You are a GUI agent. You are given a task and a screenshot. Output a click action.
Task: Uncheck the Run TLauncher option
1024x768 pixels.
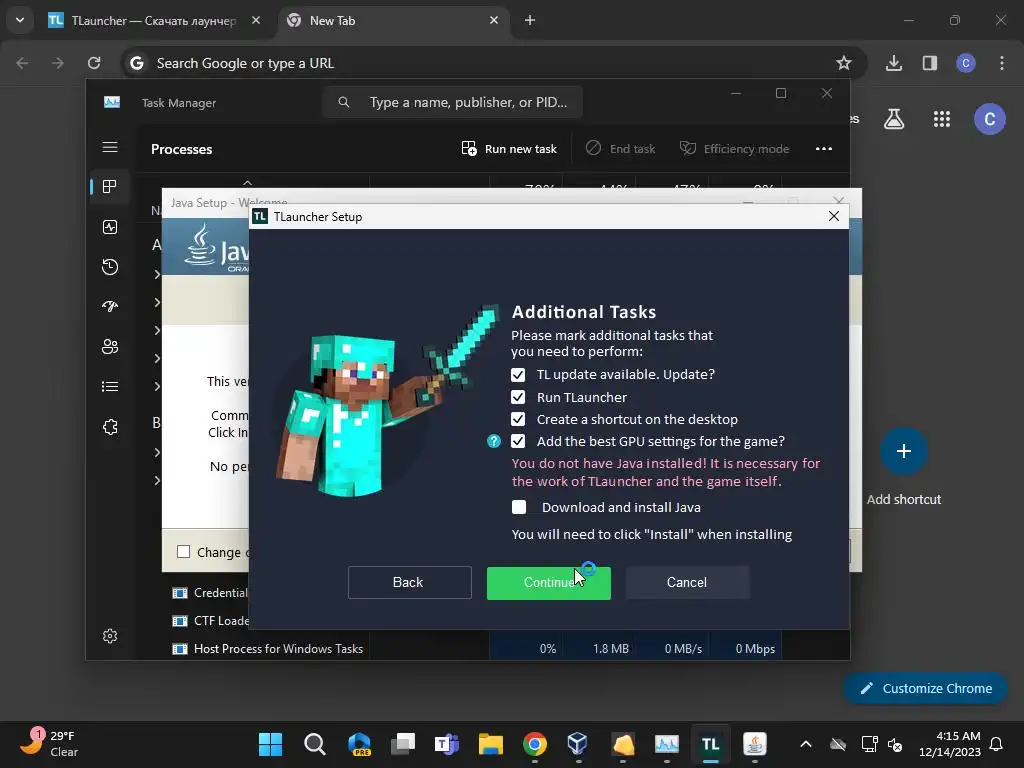tap(518, 397)
